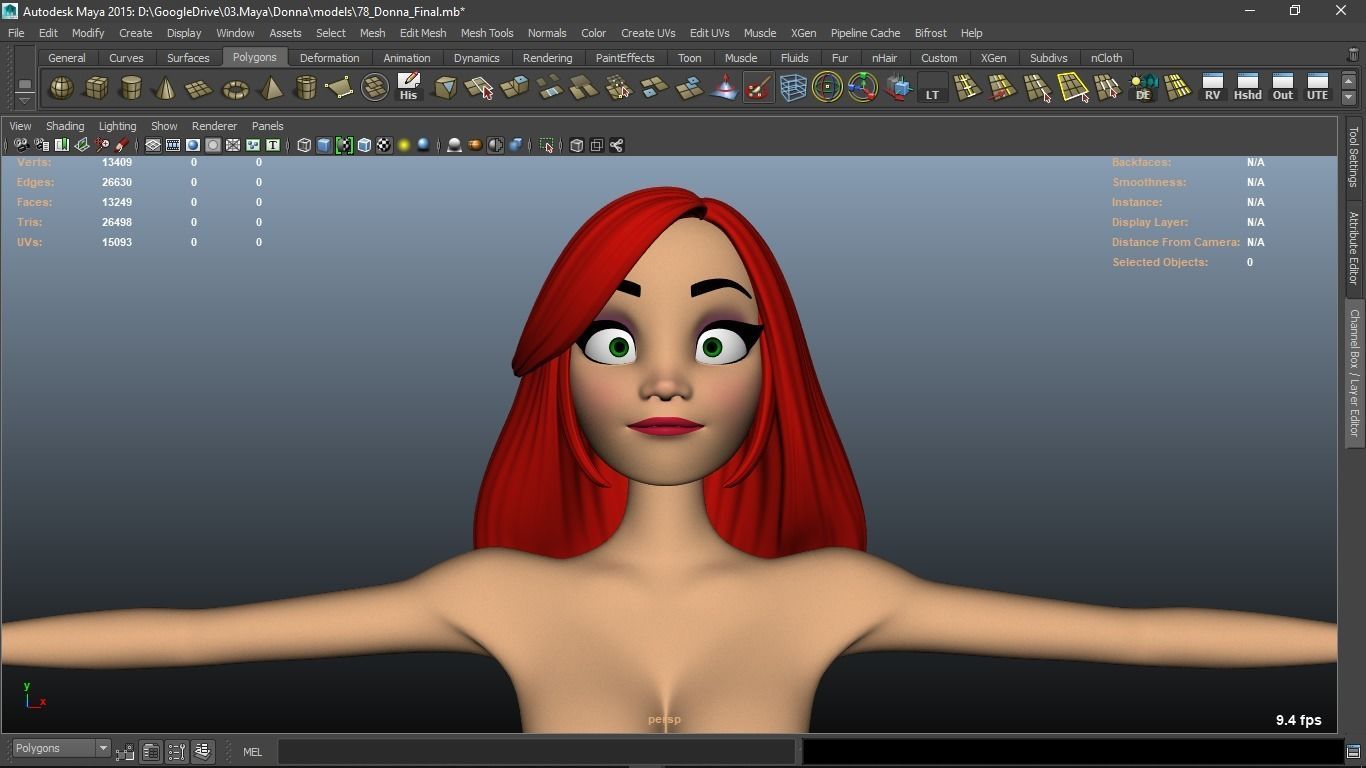Open the Create UVs menu
This screenshot has height=768, width=1366.
(x=648, y=33)
